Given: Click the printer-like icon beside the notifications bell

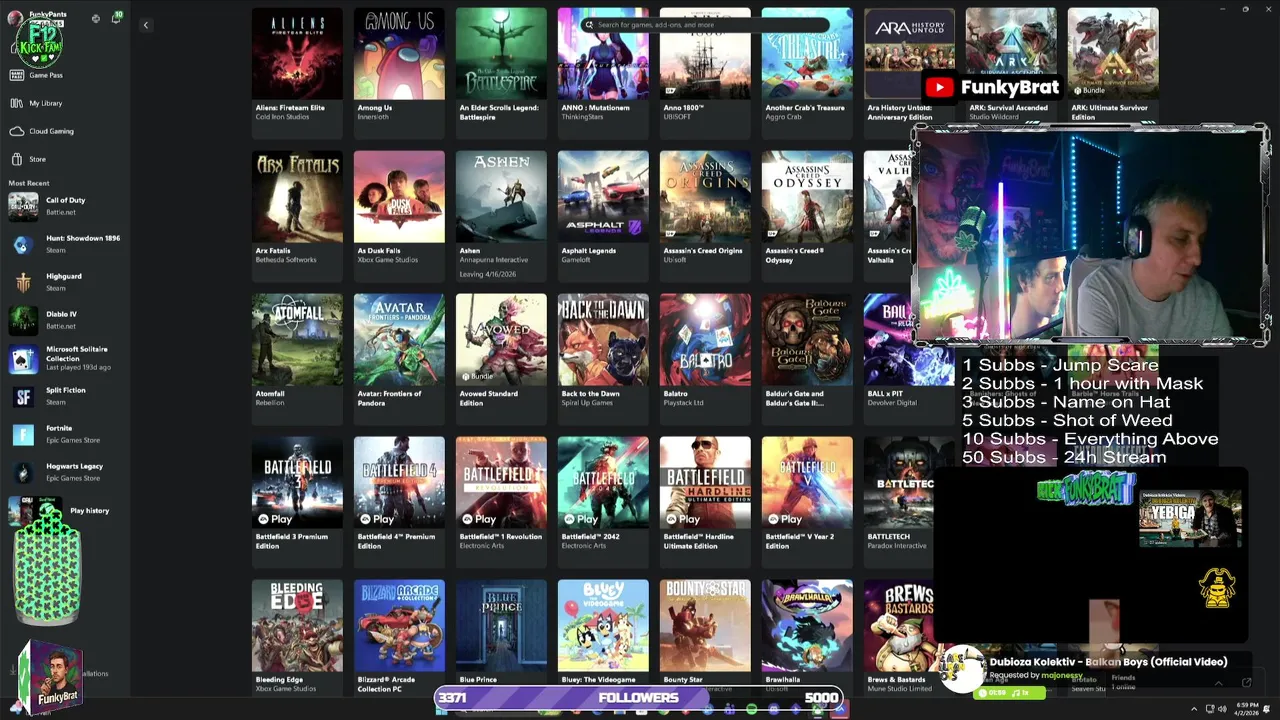Looking at the screenshot, I should coord(96,18).
